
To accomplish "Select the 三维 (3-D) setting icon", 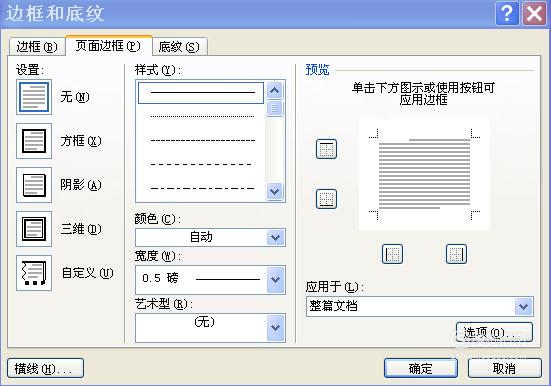I will [34, 229].
